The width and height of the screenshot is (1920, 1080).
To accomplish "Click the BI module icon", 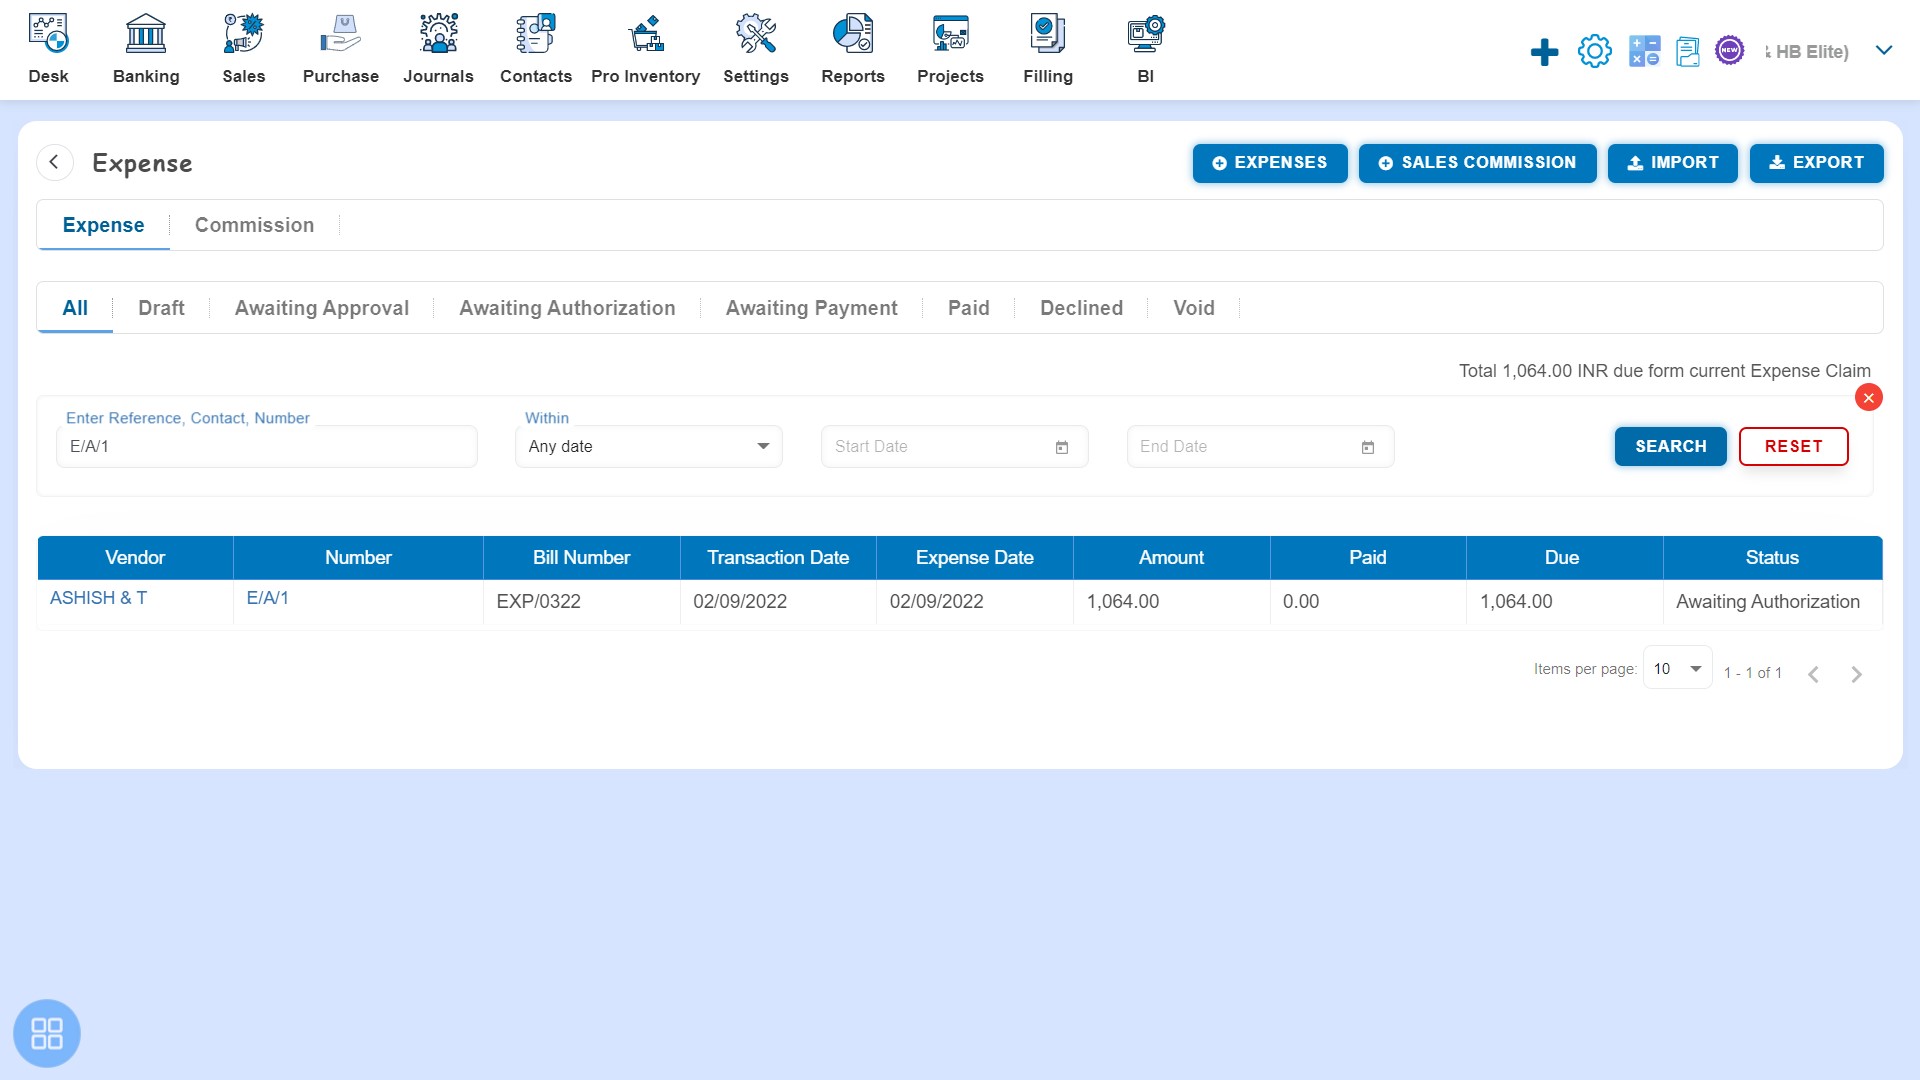I will coord(1143,37).
